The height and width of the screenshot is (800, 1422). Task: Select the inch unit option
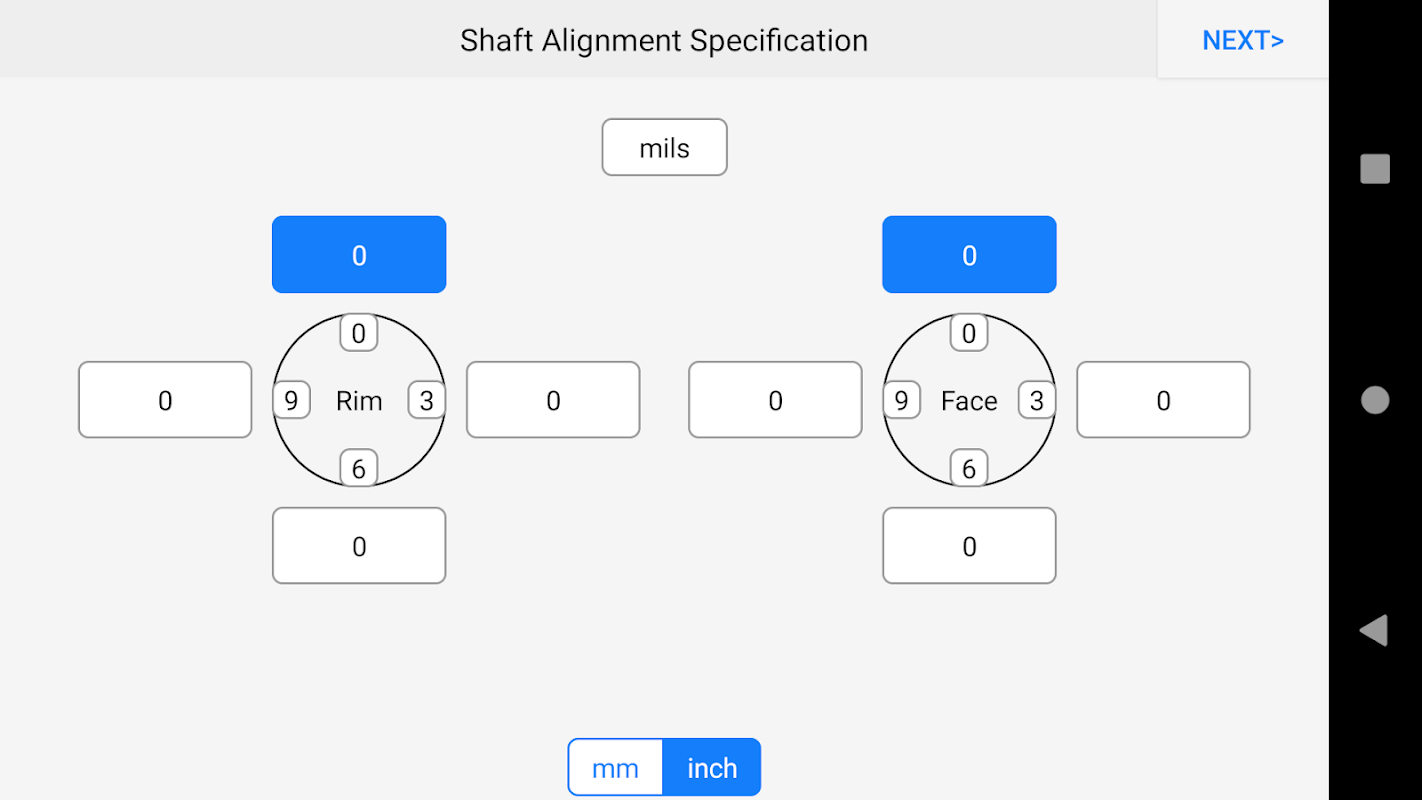pyautogui.click(x=712, y=768)
